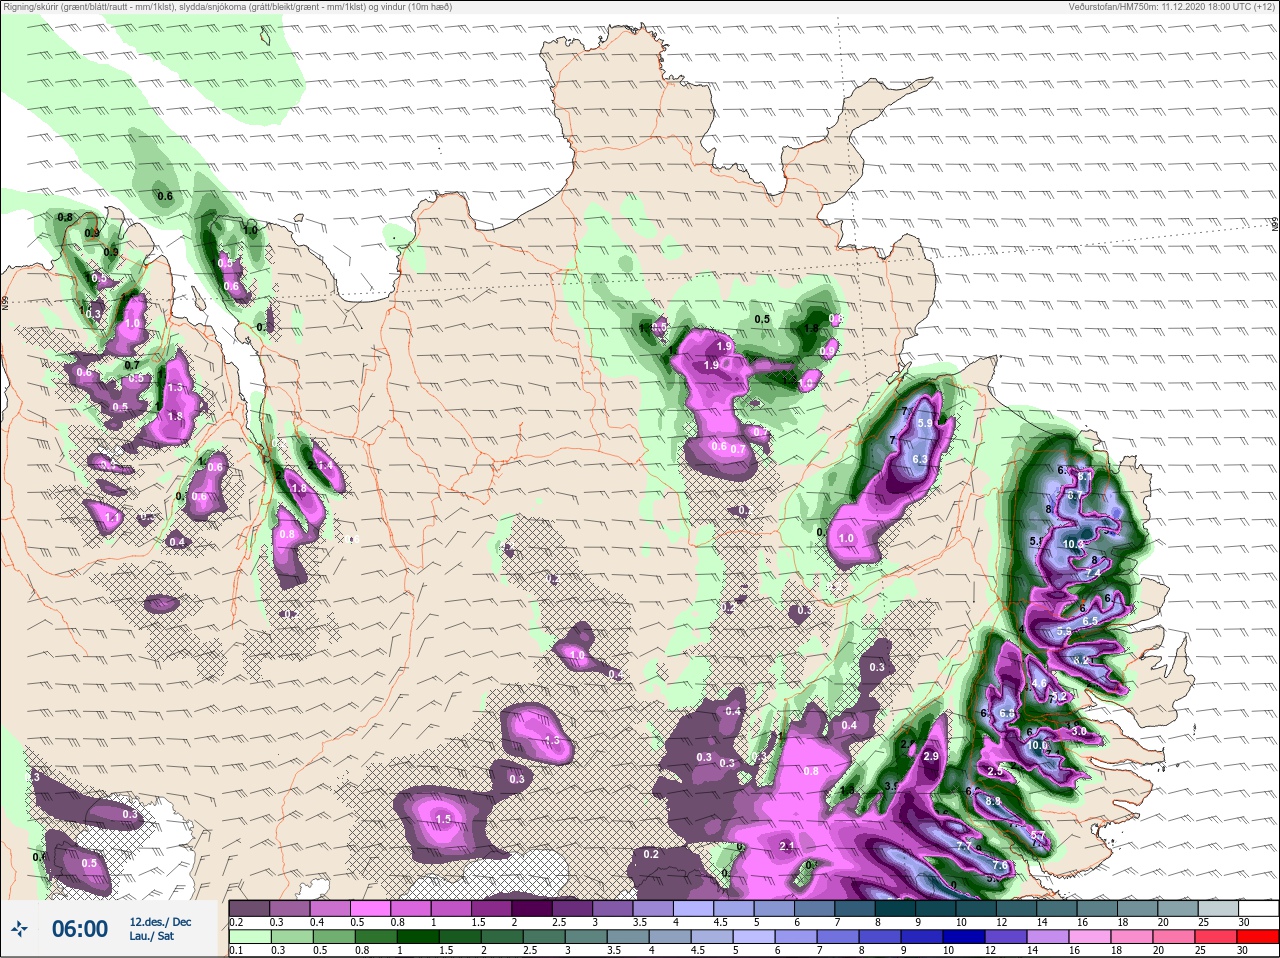Viewport: 1280px width, 958px height.
Task: Pick the palest green swatch starting the lower legend
Action: pos(249,938)
